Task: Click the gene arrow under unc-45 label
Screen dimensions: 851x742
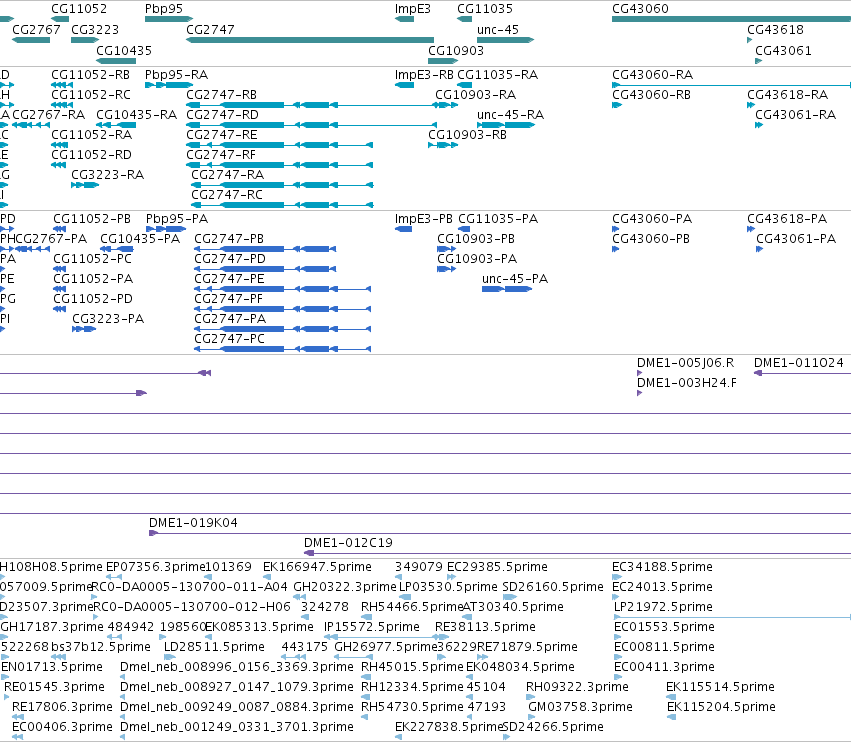Action: pyautogui.click(x=506, y=40)
